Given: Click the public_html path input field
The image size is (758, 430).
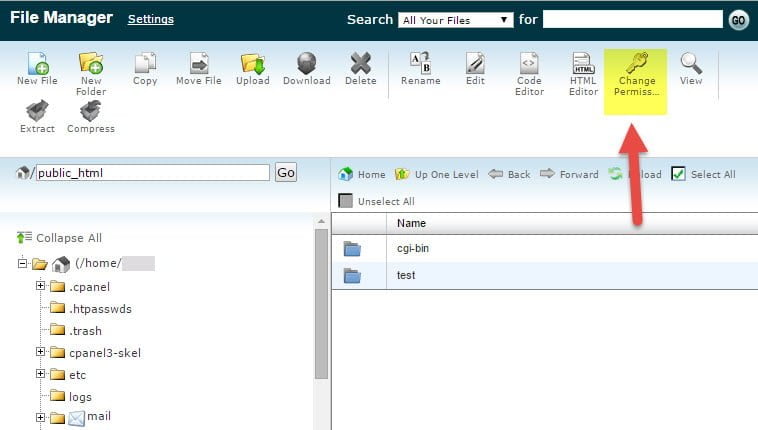Looking at the screenshot, I should [x=152, y=173].
